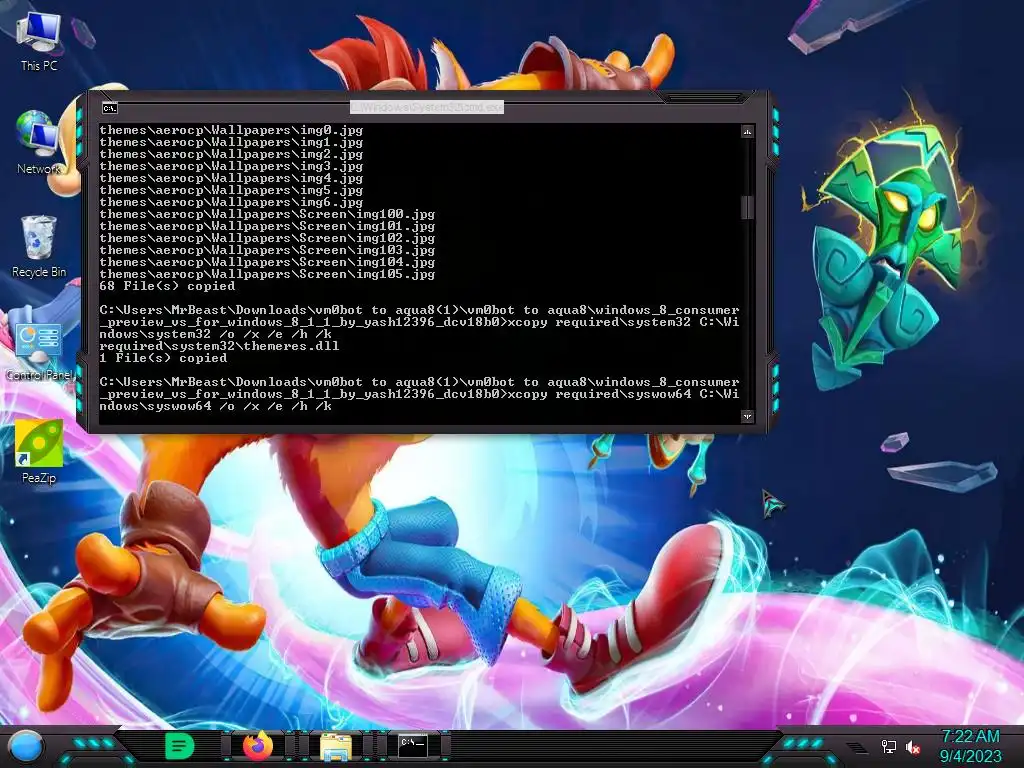Click the muted volume tray icon
Image resolution: width=1024 pixels, height=768 pixels.
point(913,747)
